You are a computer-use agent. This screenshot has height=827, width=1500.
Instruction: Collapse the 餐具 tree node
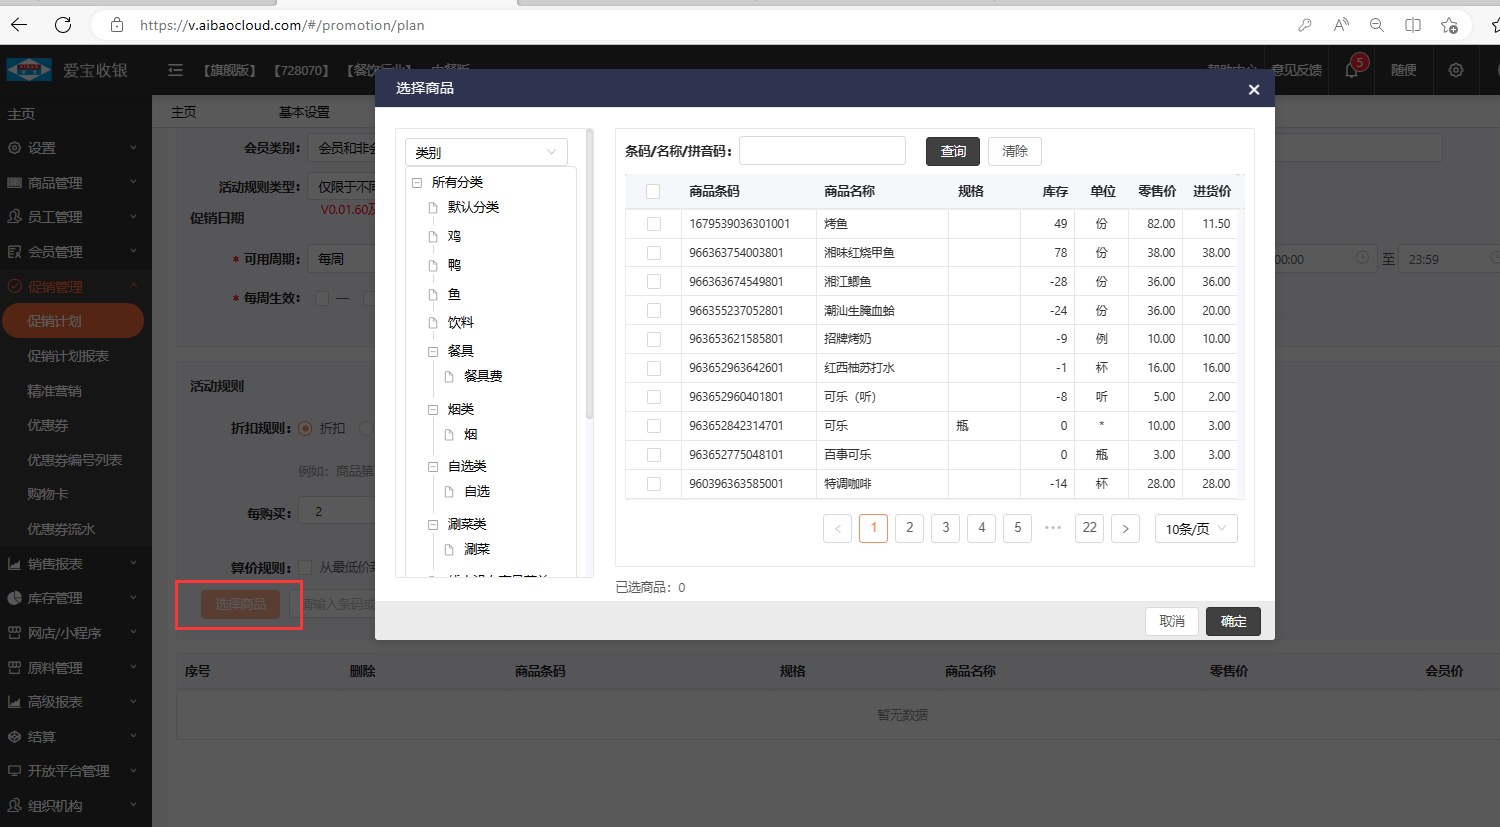pos(433,351)
